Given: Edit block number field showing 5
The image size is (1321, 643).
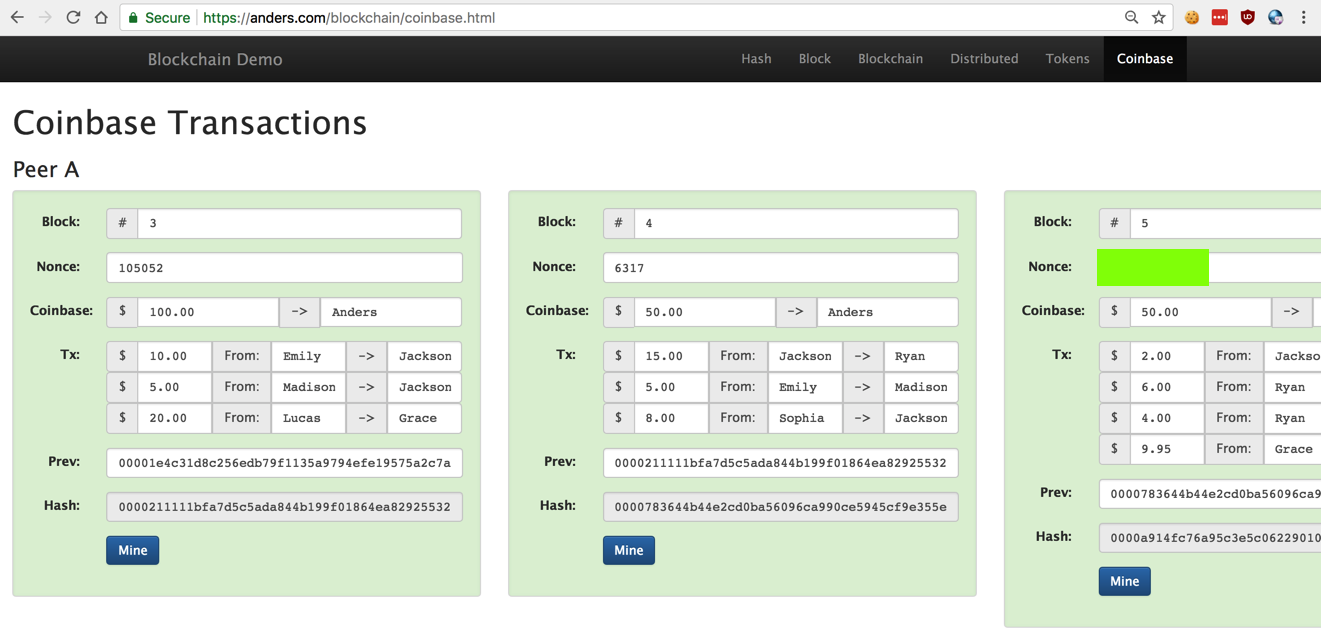Looking at the screenshot, I should (x=1225, y=223).
